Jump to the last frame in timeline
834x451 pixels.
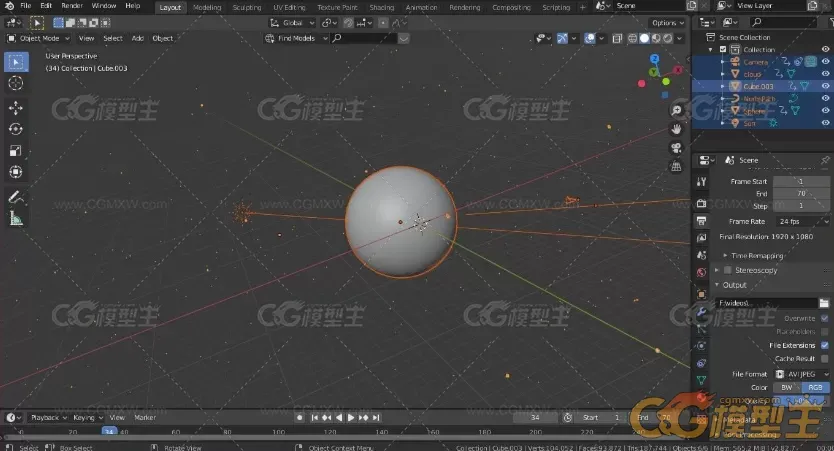click(x=376, y=418)
